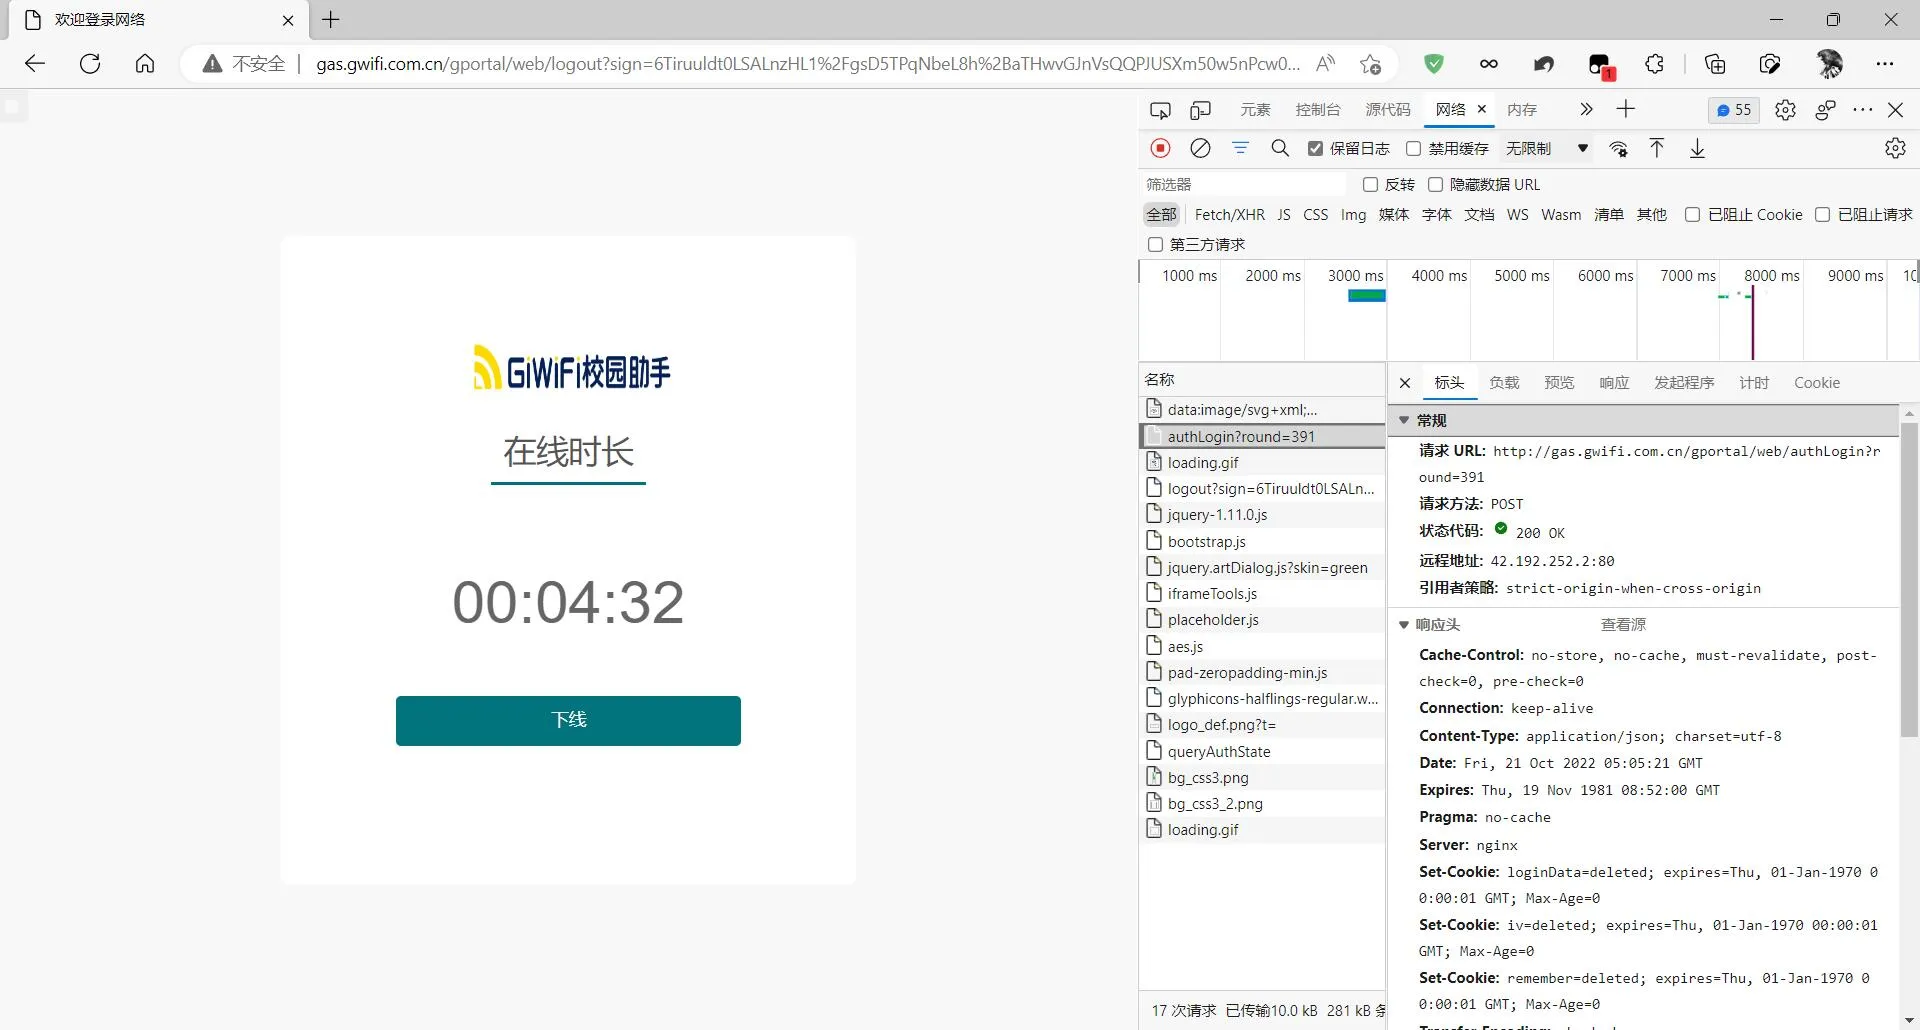Click the 下线 button
This screenshot has width=1920, height=1030.
(x=568, y=720)
